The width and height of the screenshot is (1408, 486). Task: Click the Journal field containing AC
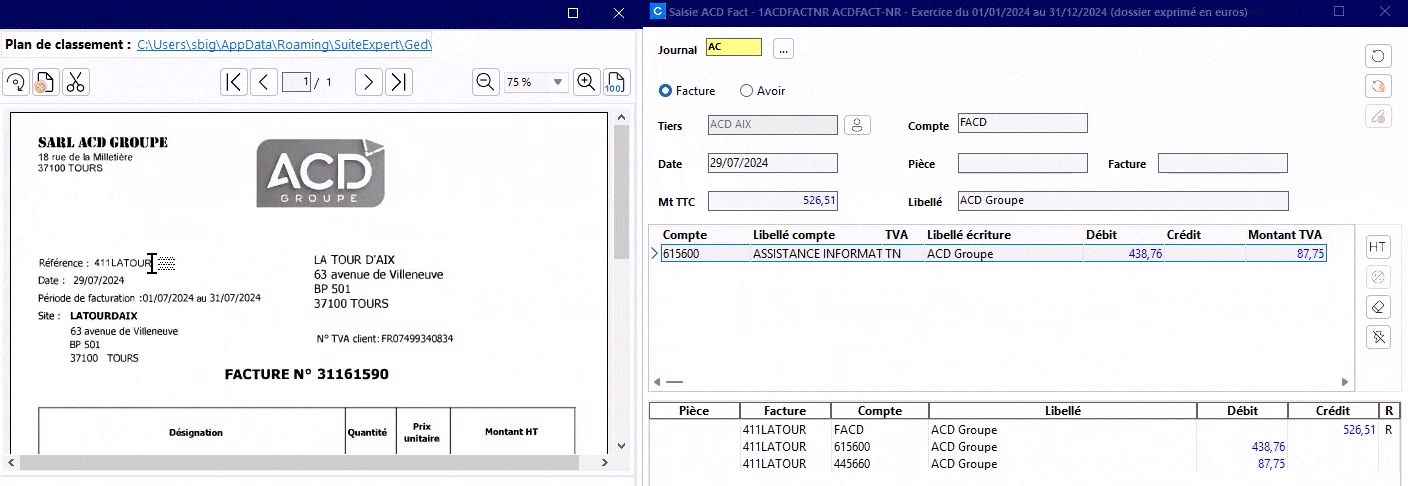click(734, 47)
